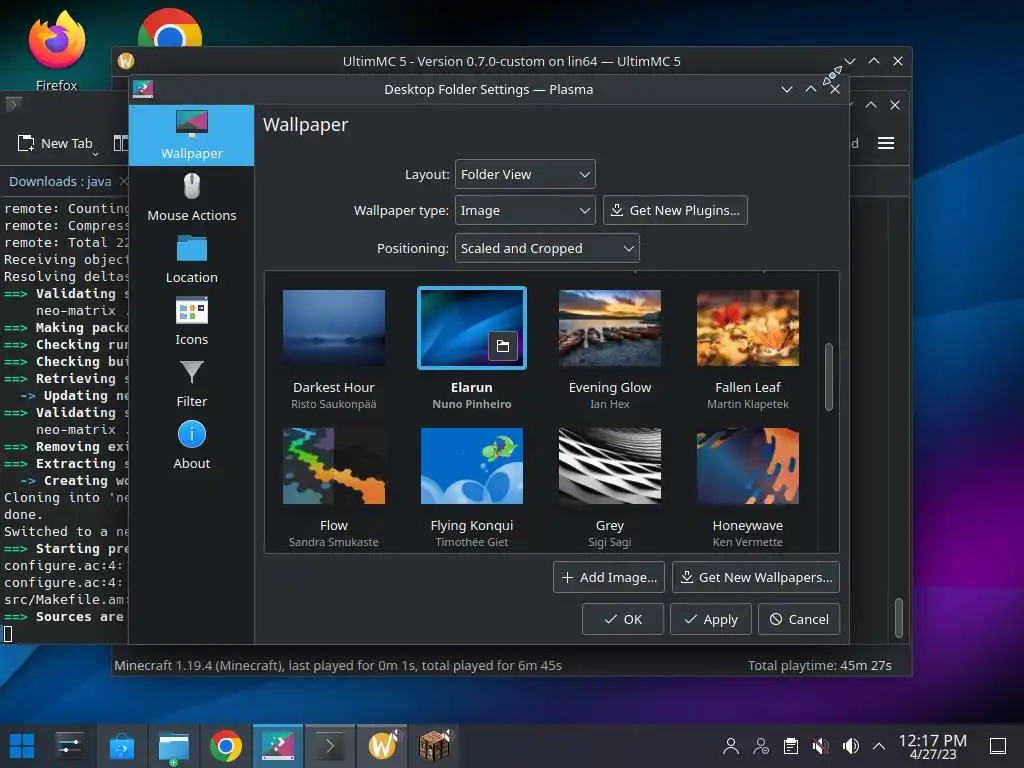The width and height of the screenshot is (1024, 768).
Task: Click the Total playtime status text in UltimMC
Action: pyautogui.click(x=820, y=665)
